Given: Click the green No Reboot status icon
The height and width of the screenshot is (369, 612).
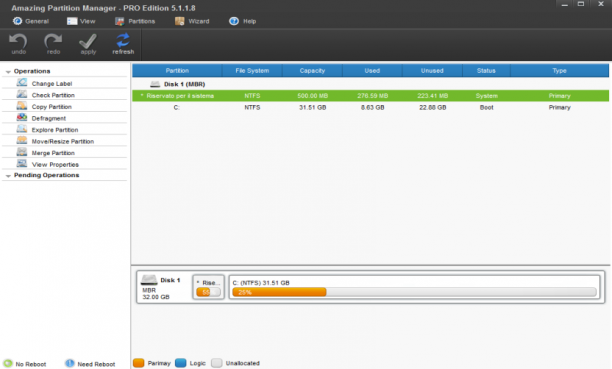Looking at the screenshot, I should pos(8,363).
